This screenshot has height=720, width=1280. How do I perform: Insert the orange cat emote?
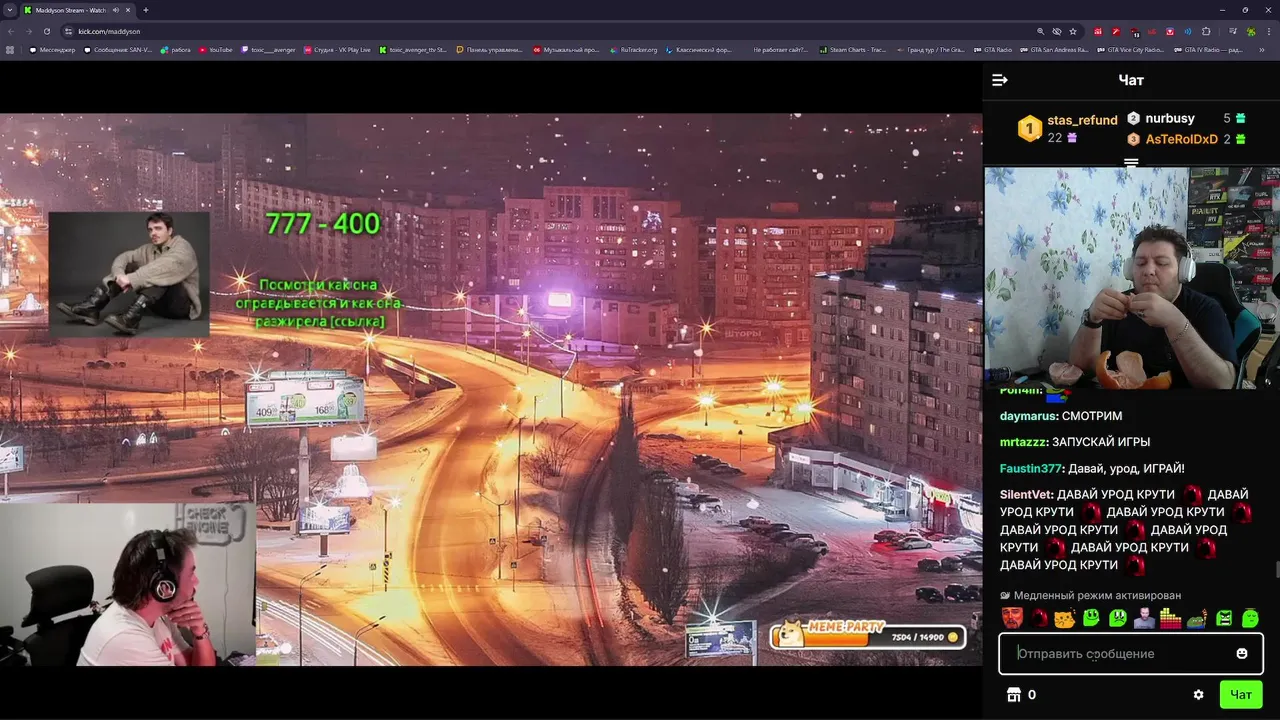1065,618
